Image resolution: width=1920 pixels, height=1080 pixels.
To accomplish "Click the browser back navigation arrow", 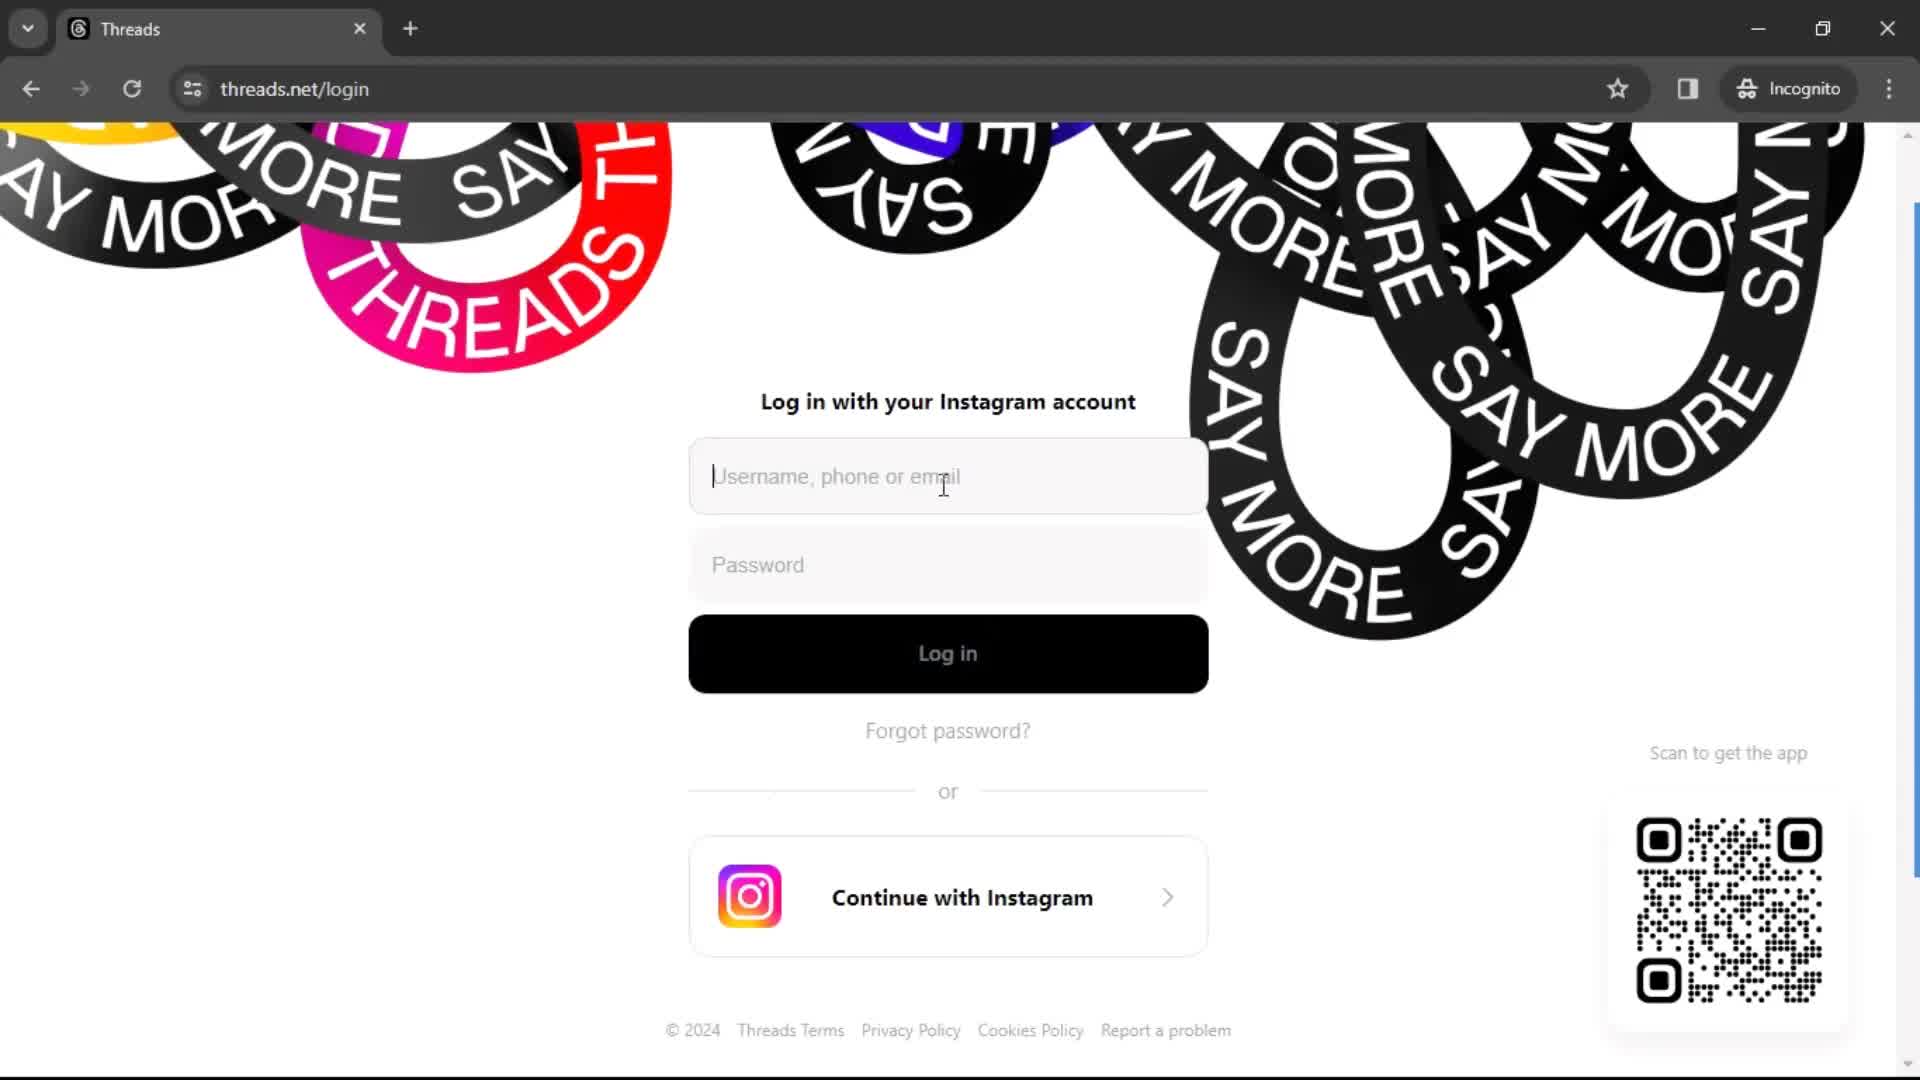I will click(32, 88).
